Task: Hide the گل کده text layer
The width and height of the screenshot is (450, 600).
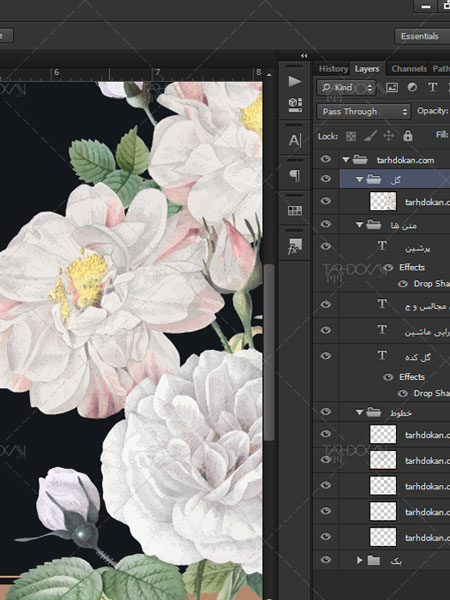Action: coord(326,356)
